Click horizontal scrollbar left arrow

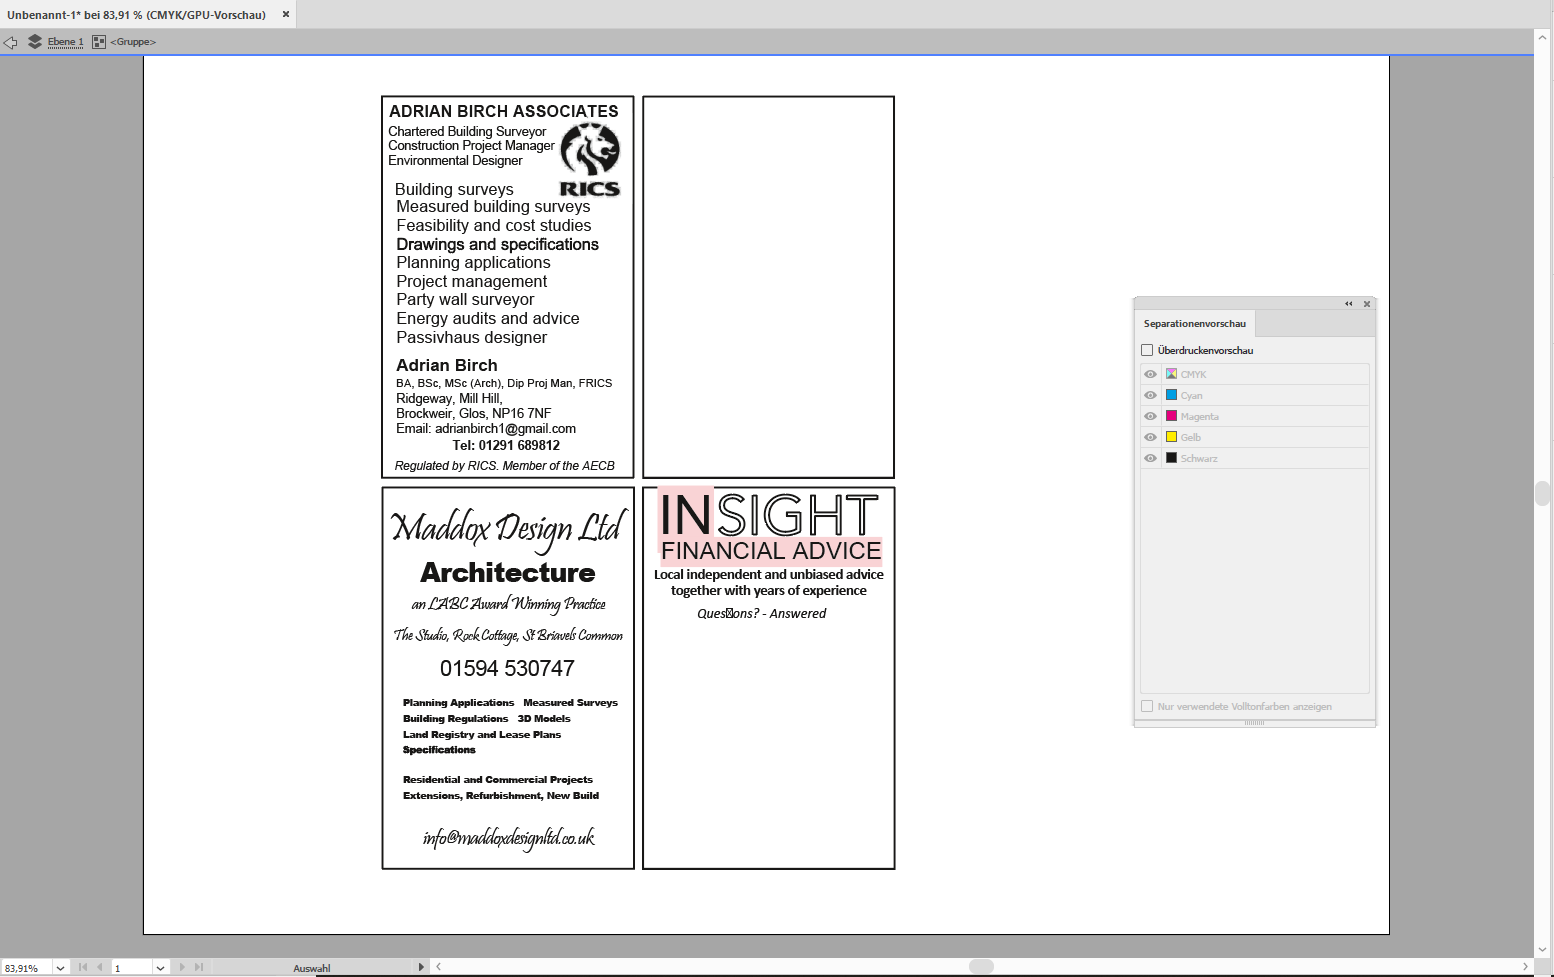(x=438, y=967)
